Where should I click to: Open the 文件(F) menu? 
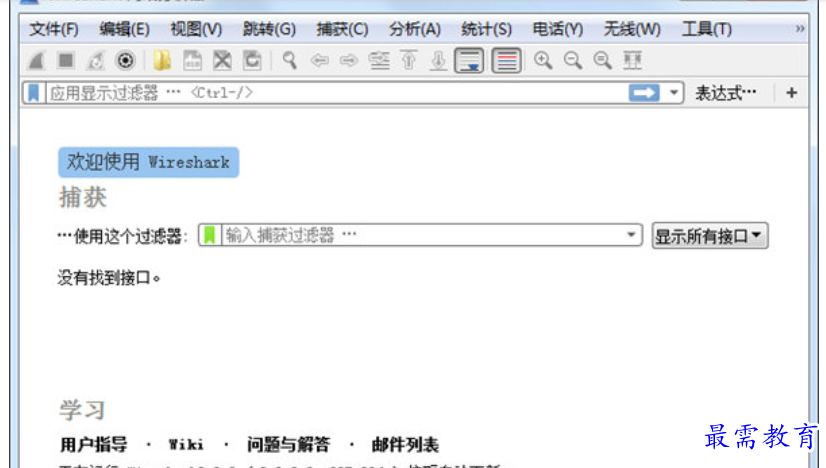tap(54, 29)
